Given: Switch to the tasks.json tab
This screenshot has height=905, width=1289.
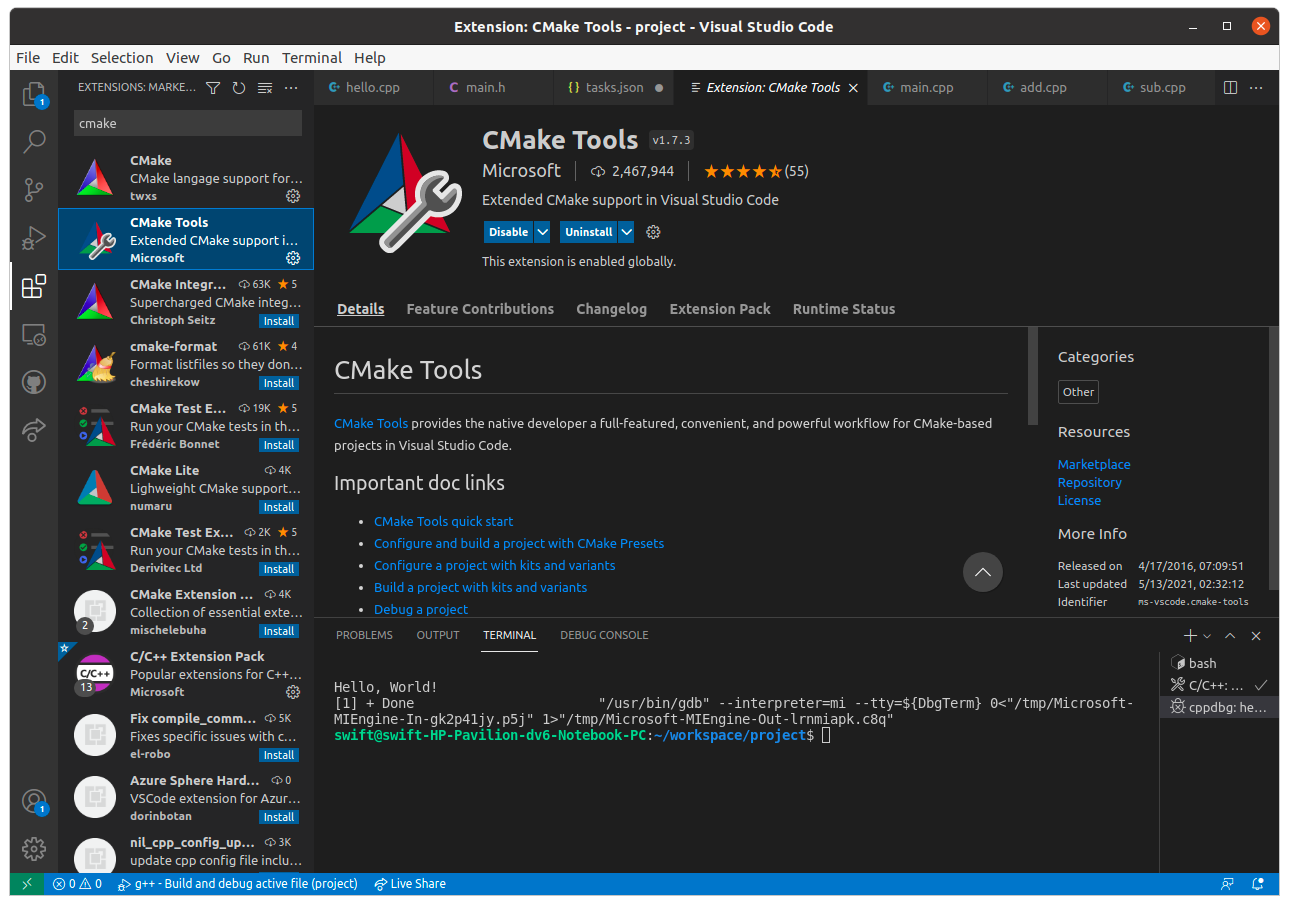Looking at the screenshot, I should click(x=614, y=88).
